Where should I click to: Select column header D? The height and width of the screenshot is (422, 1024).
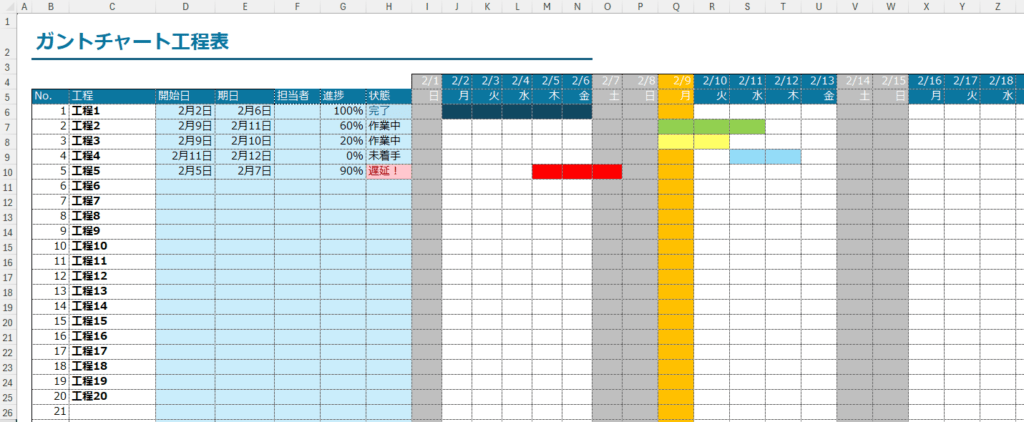(x=185, y=6)
